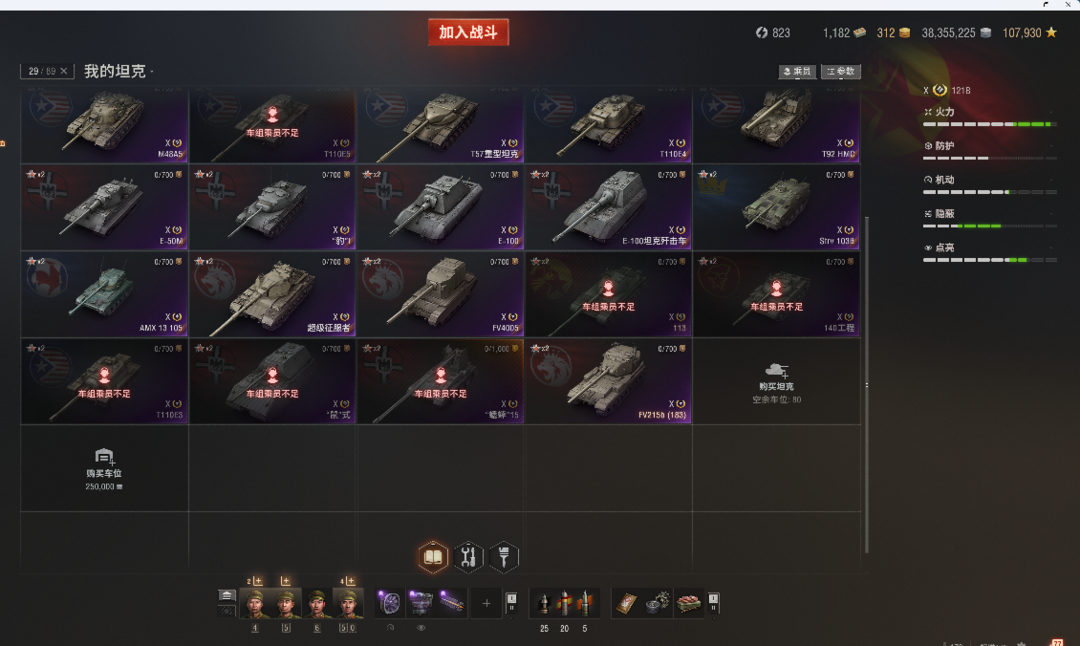The height and width of the screenshot is (646, 1080).
Task: Expand the 火力 firepower parameter
Action: click(x=989, y=116)
